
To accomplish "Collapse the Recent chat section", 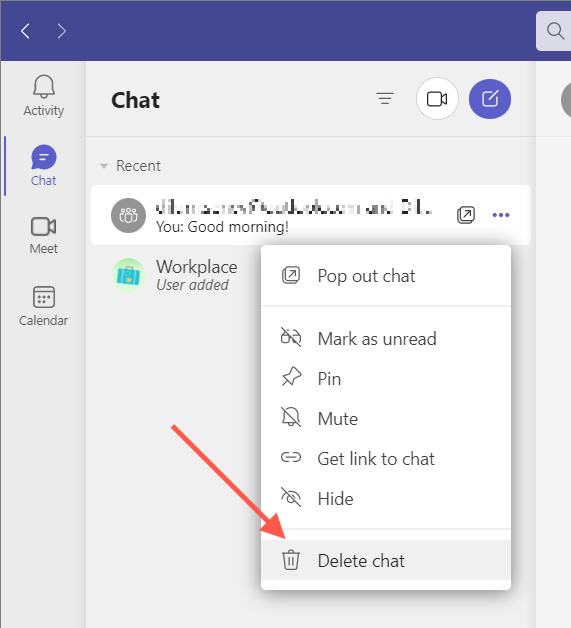I will [x=104, y=166].
